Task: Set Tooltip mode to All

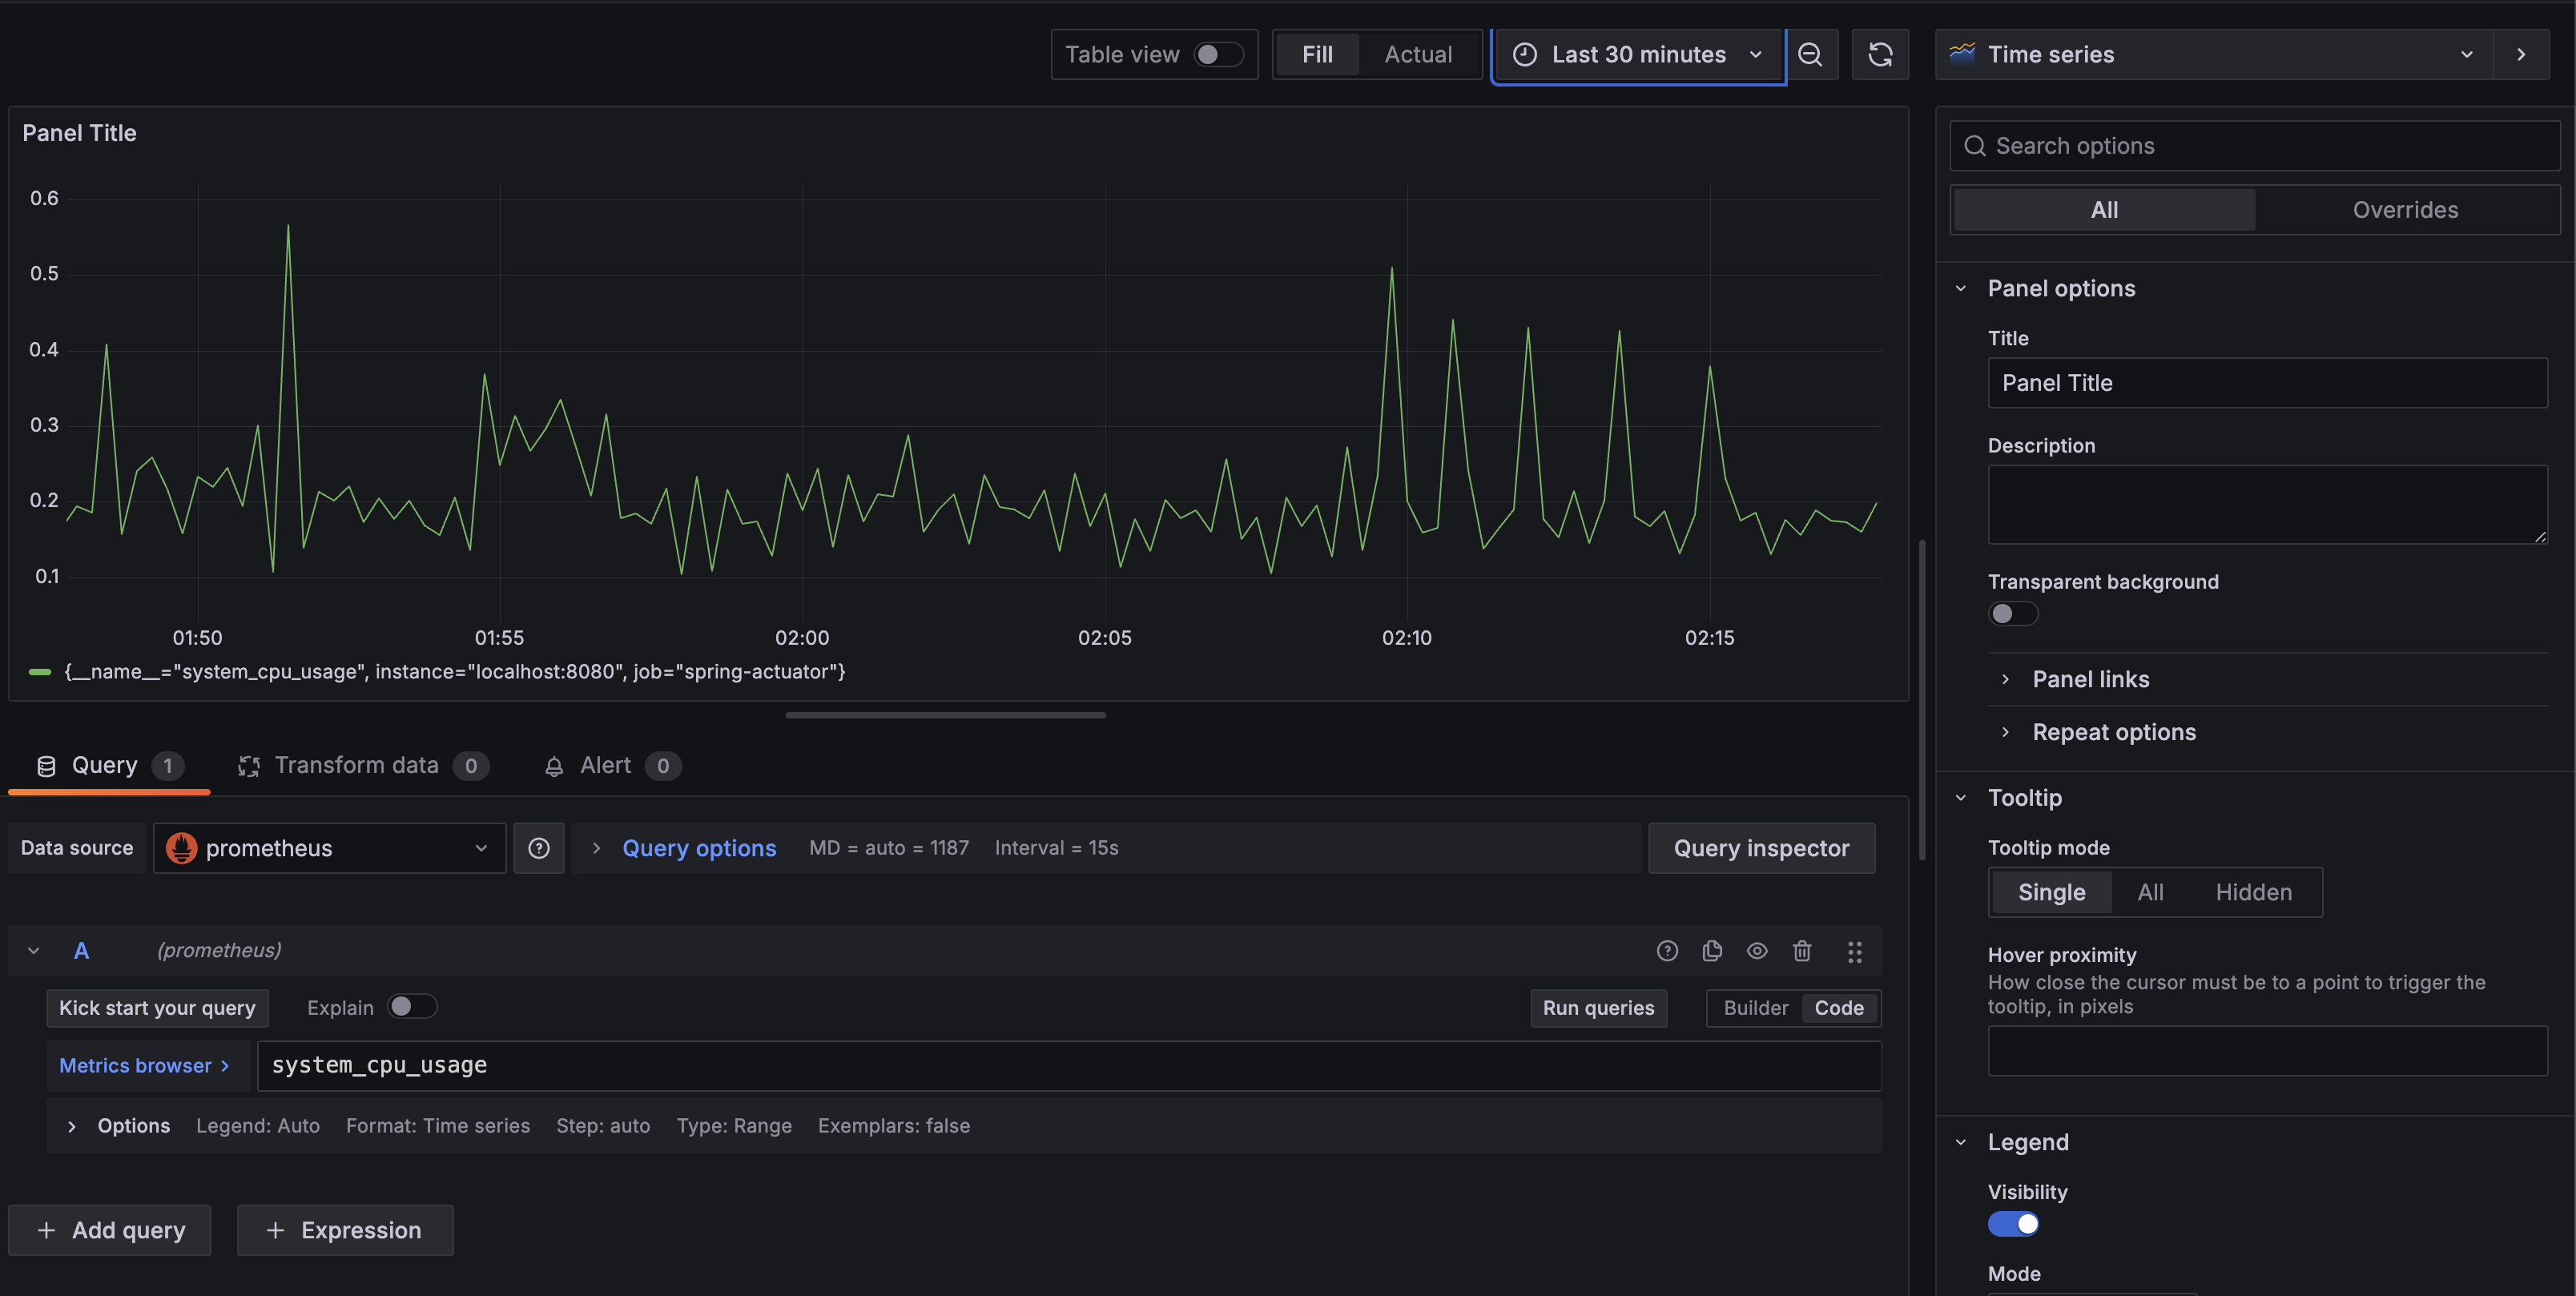Action: pos(2150,892)
